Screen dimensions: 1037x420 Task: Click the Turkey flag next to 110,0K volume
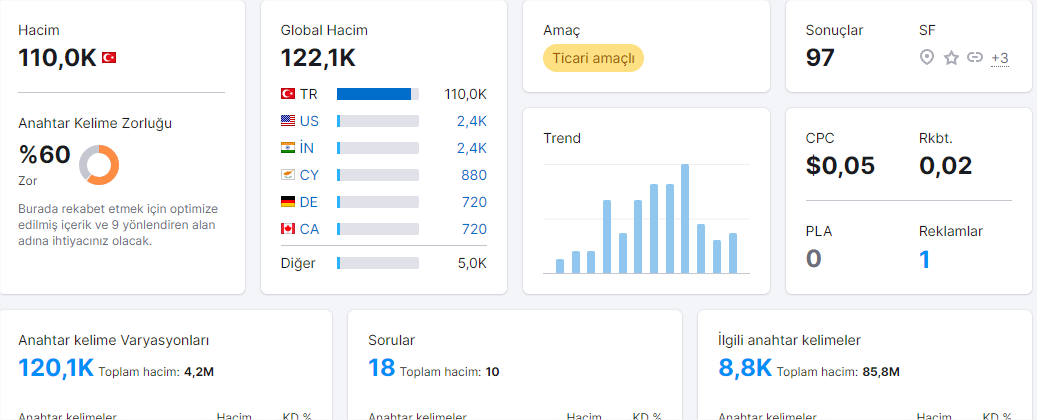(109, 58)
